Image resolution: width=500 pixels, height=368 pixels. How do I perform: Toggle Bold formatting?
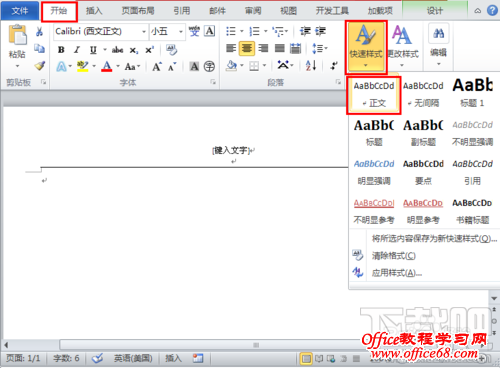pos(61,50)
